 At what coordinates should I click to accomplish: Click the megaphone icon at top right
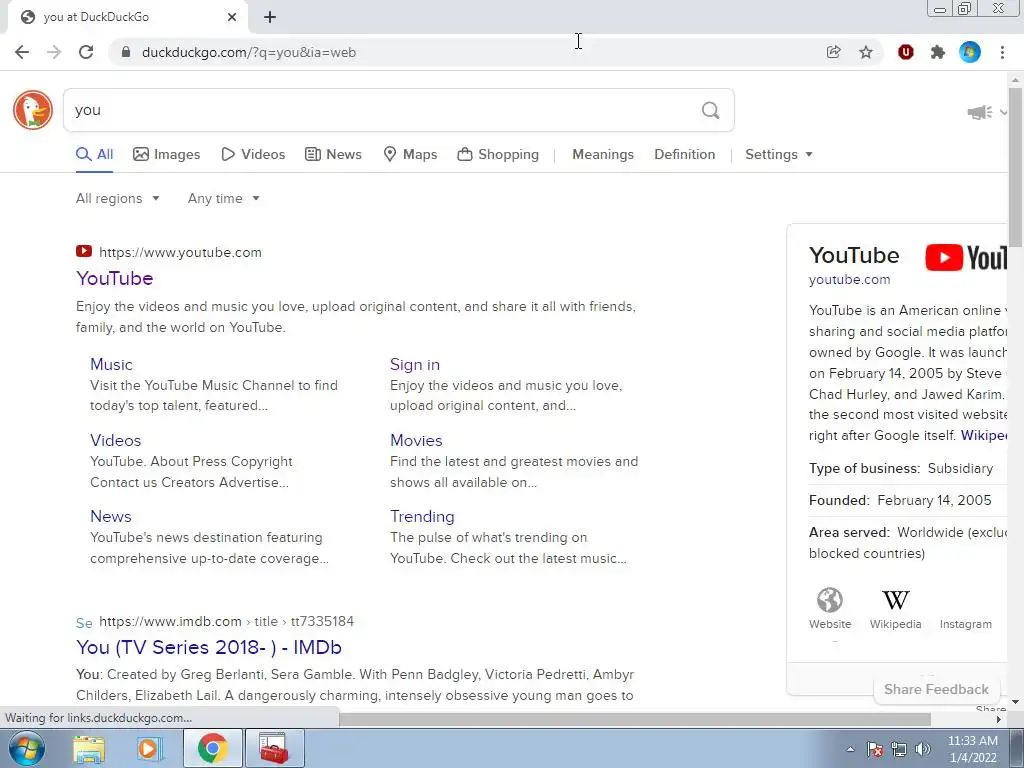(980, 112)
